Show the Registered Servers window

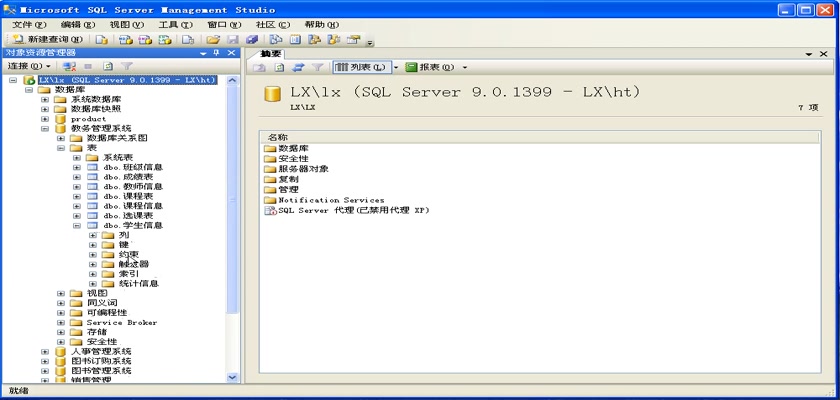point(275,40)
